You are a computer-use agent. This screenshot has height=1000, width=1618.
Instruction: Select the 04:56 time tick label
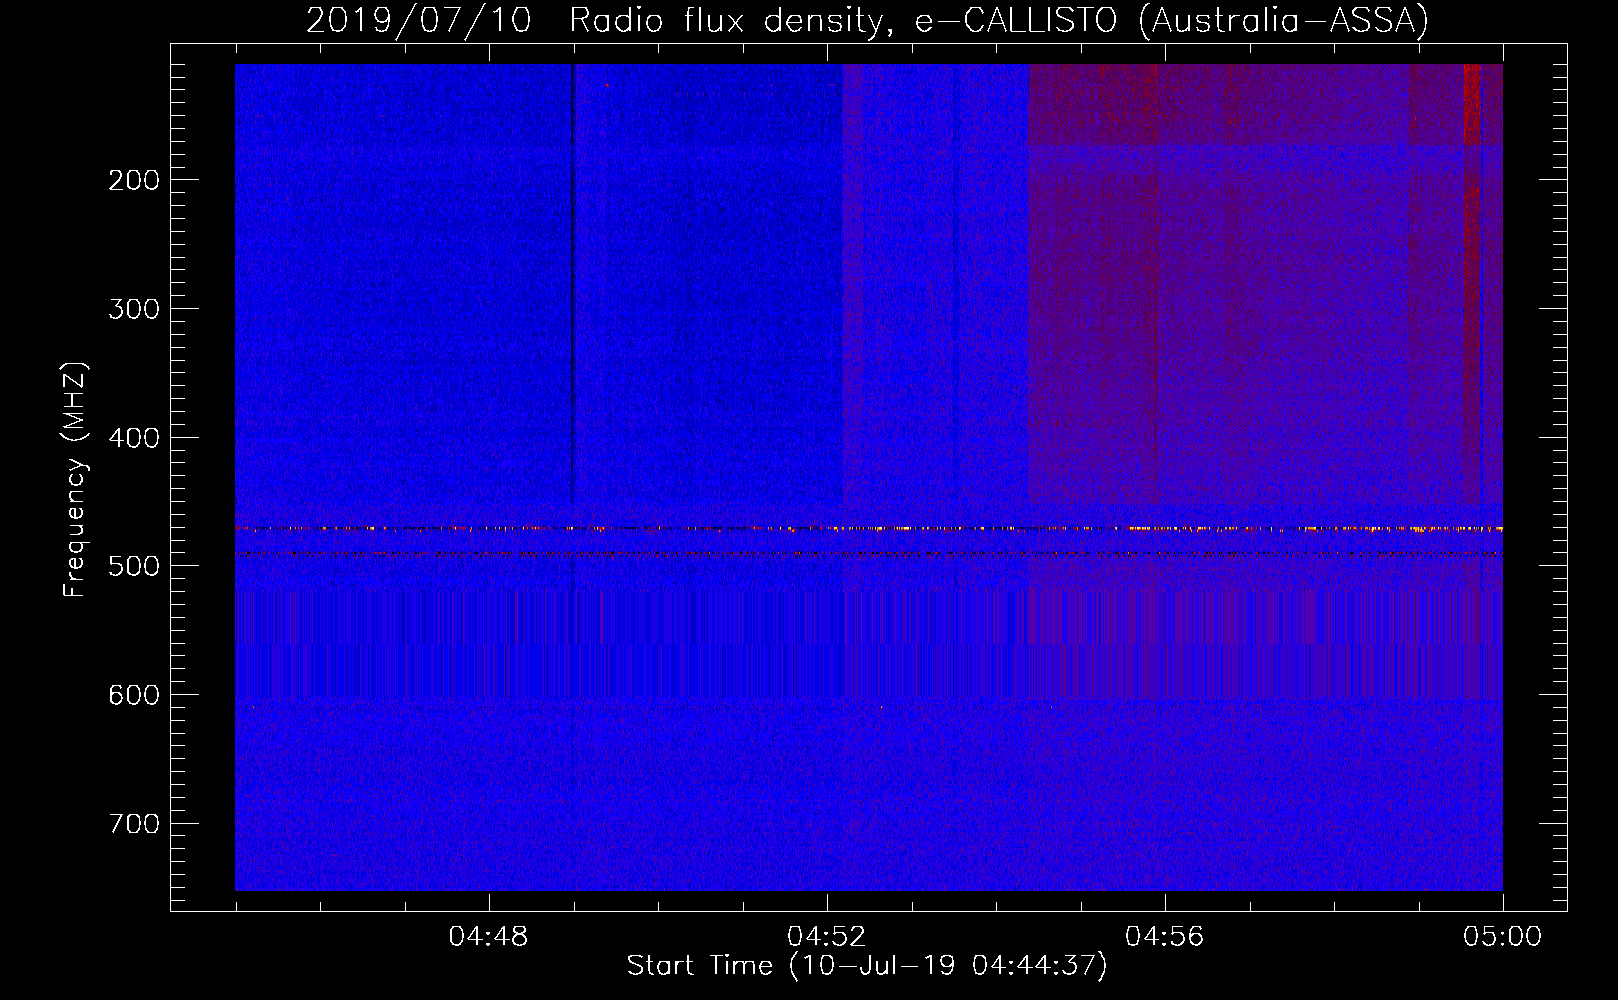tap(1165, 937)
